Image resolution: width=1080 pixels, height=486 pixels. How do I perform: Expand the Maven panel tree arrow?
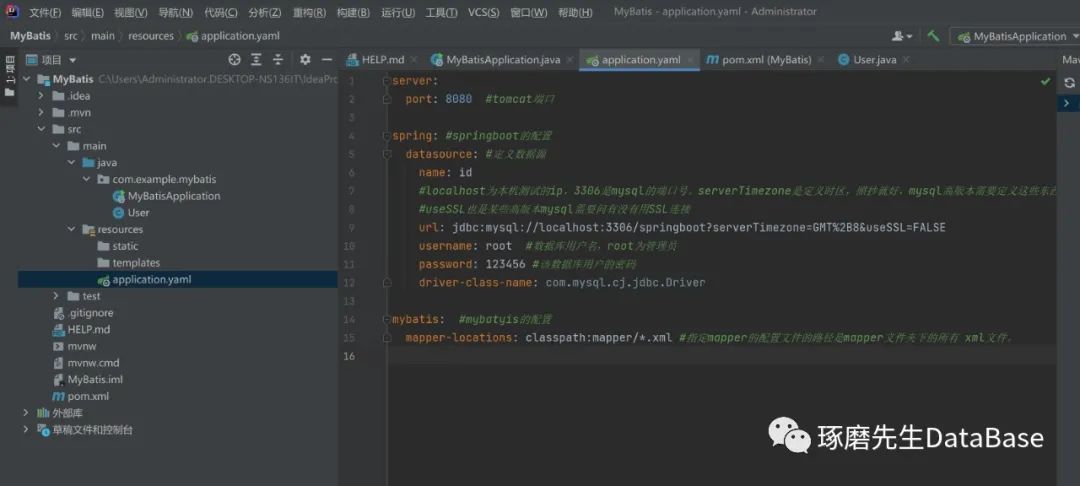coord(1067,103)
